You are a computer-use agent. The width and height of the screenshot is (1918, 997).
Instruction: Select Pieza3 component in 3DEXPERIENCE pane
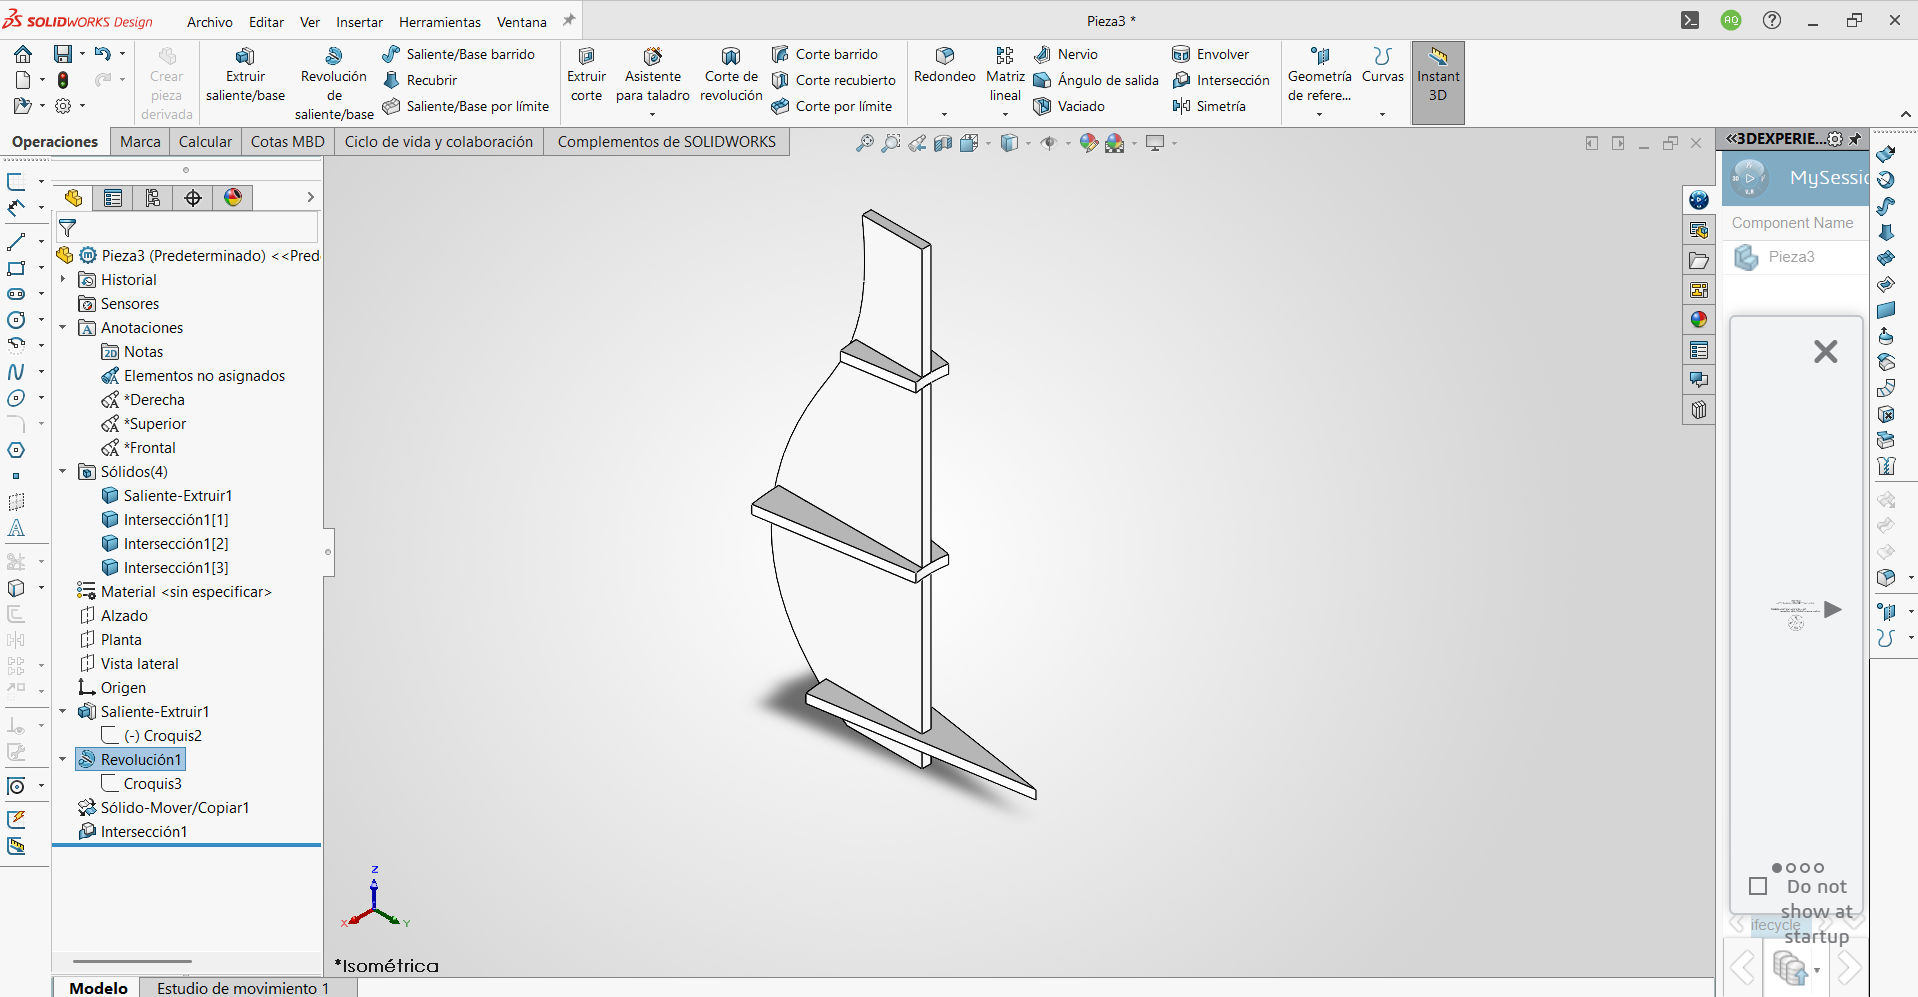(x=1790, y=257)
